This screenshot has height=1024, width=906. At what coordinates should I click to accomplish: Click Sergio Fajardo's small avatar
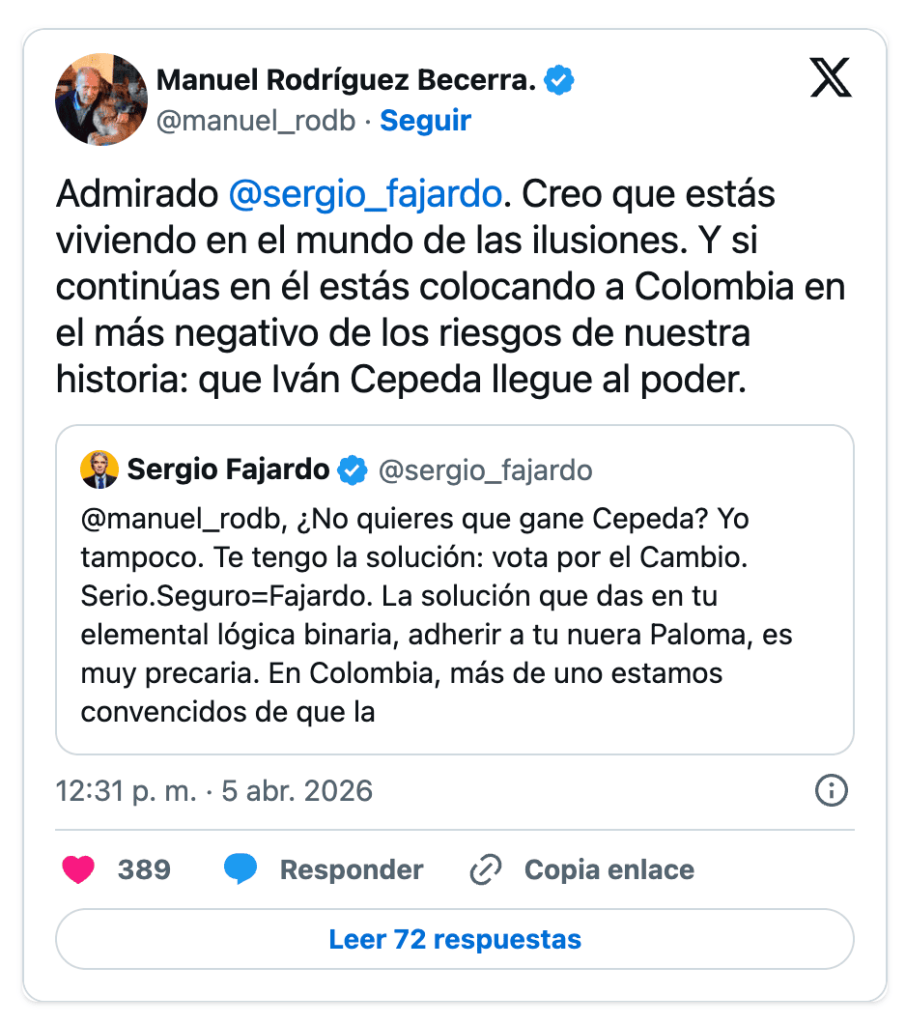[99, 469]
